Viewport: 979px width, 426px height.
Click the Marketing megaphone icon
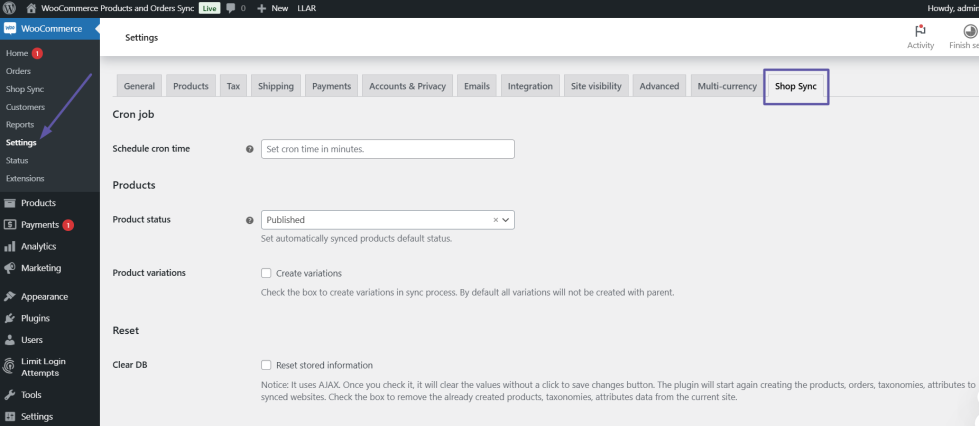[x=11, y=268]
